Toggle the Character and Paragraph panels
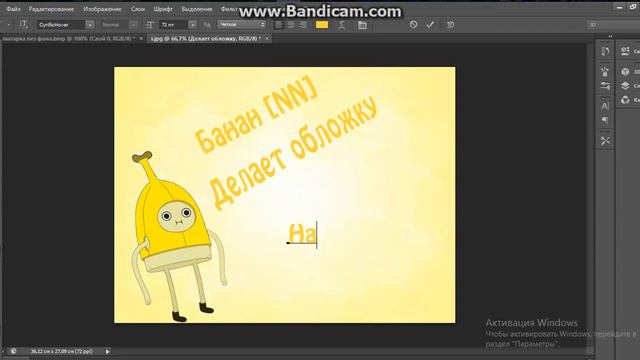 (x=362, y=25)
